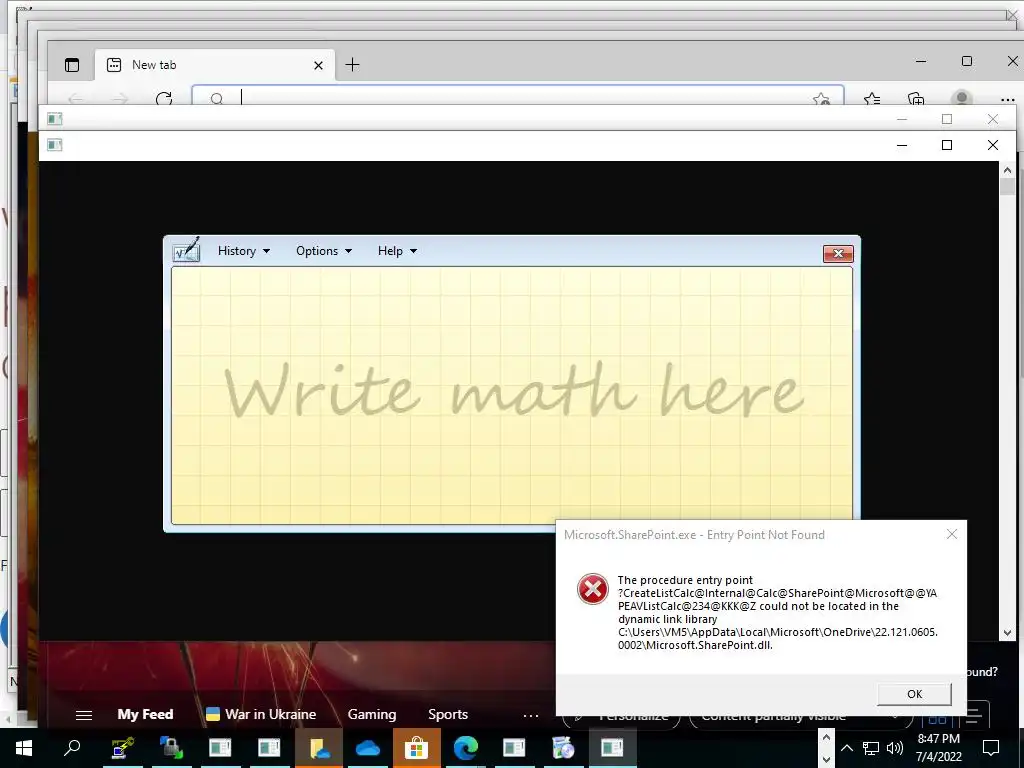Open the Options menu in Math Input Panel
Screen dimensions: 1024x768
click(323, 251)
